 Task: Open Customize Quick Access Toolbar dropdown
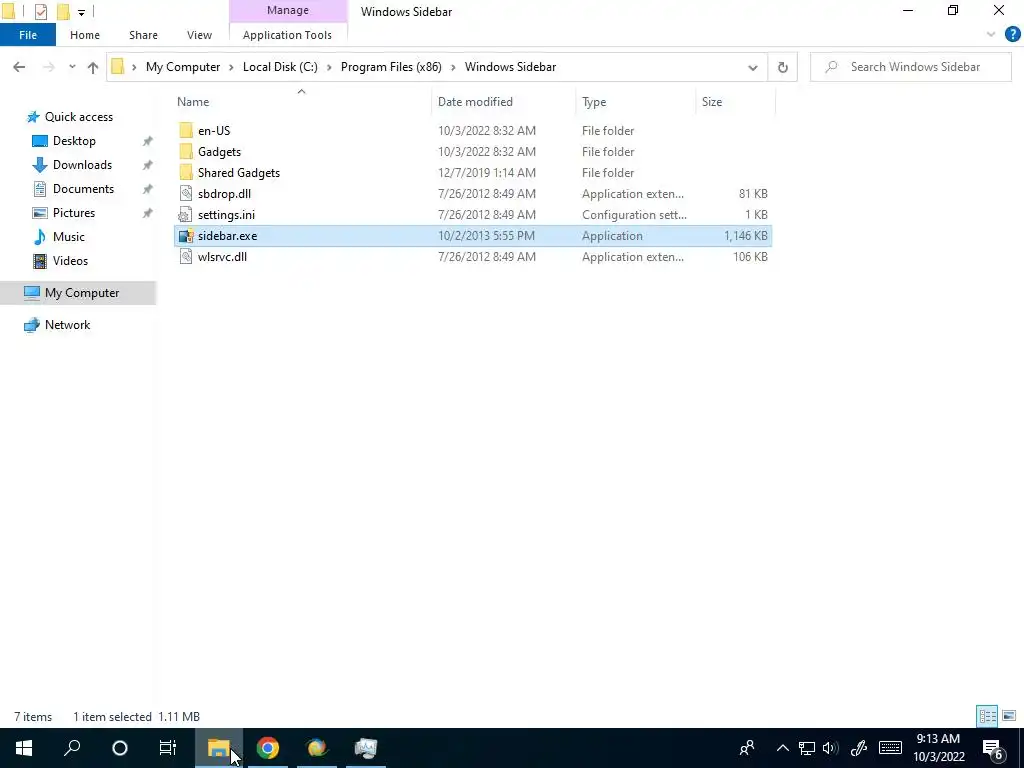(81, 12)
